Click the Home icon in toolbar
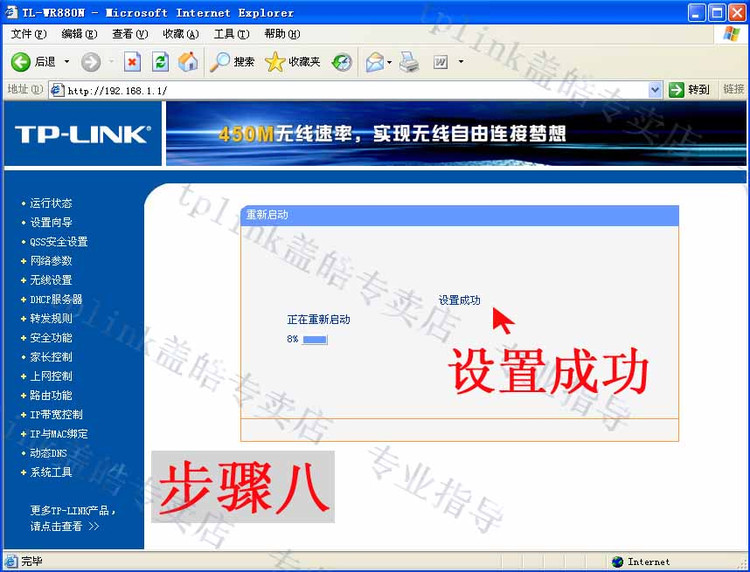The width and height of the screenshot is (750, 572). pos(188,62)
